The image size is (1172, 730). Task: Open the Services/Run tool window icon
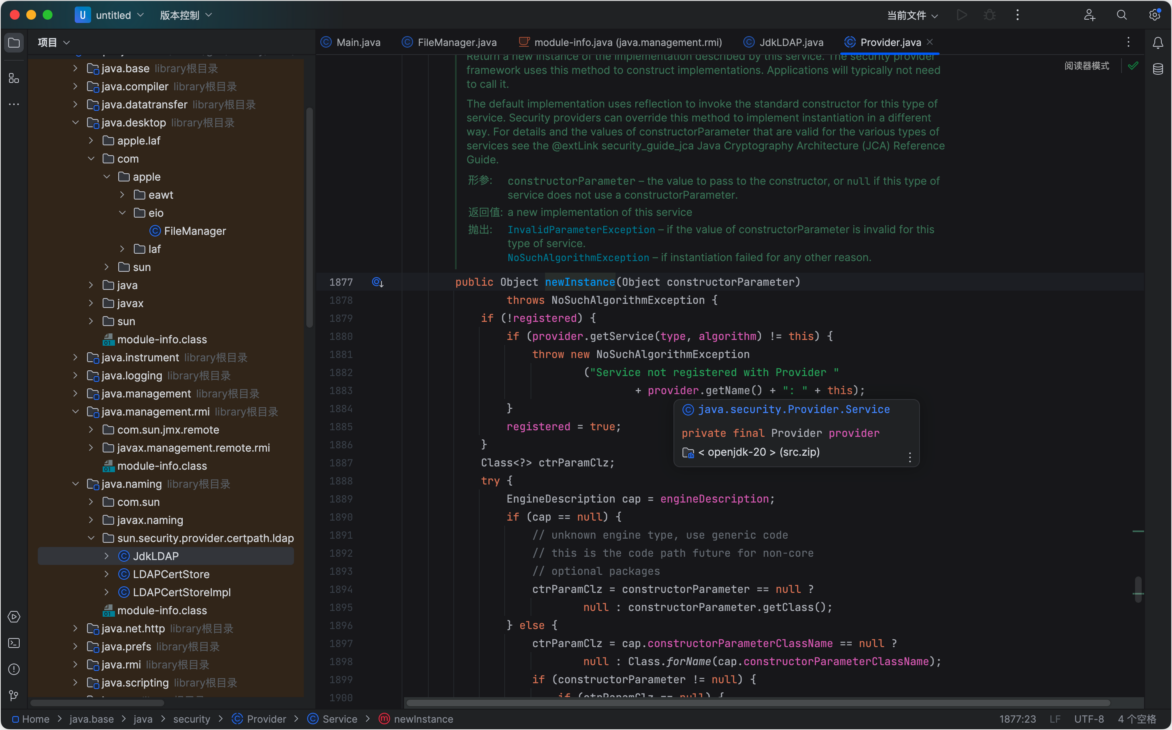coord(13,617)
